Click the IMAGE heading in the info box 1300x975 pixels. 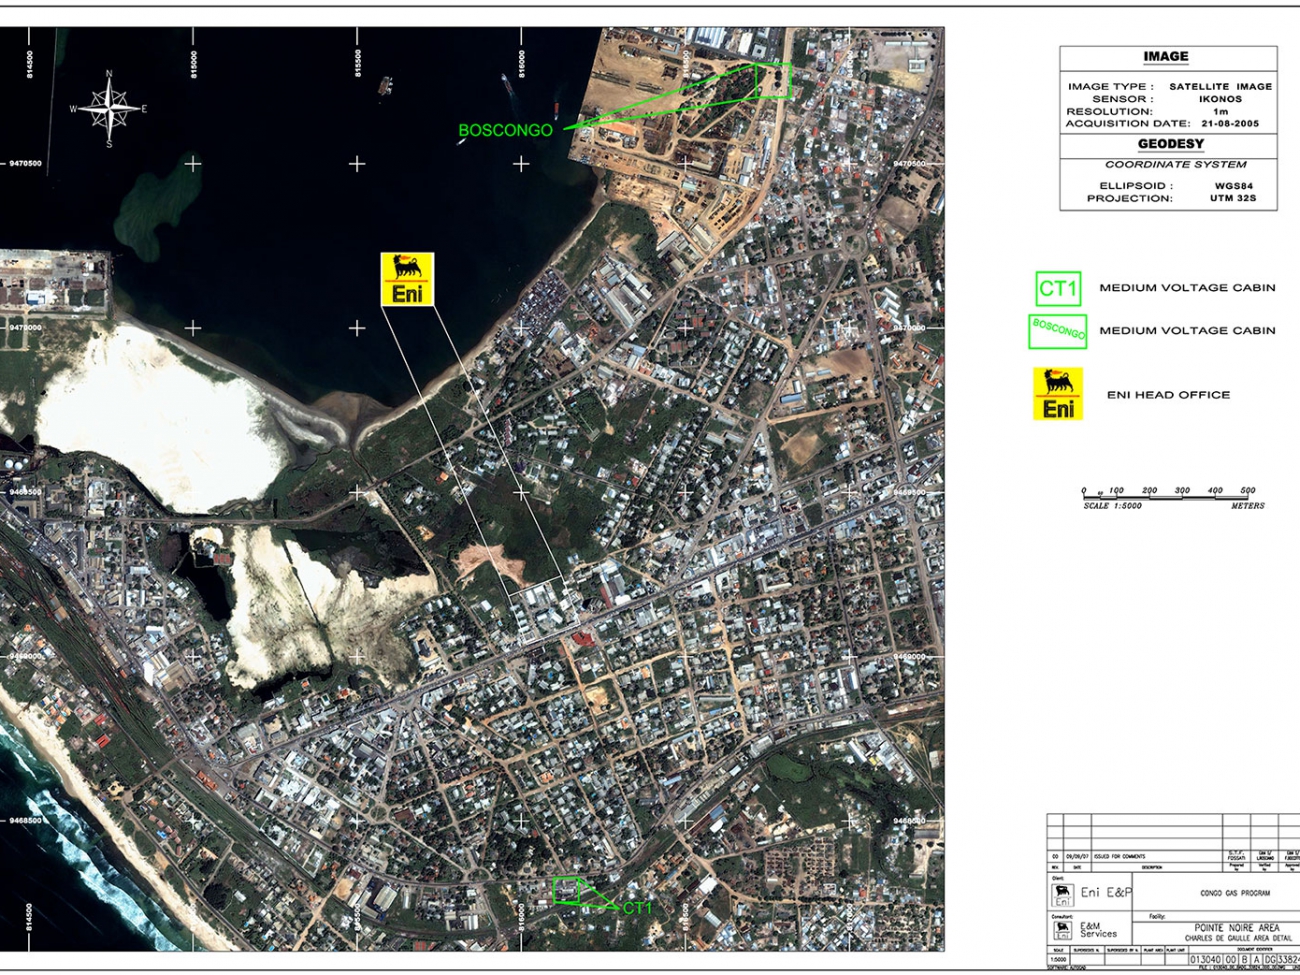(x=1166, y=57)
